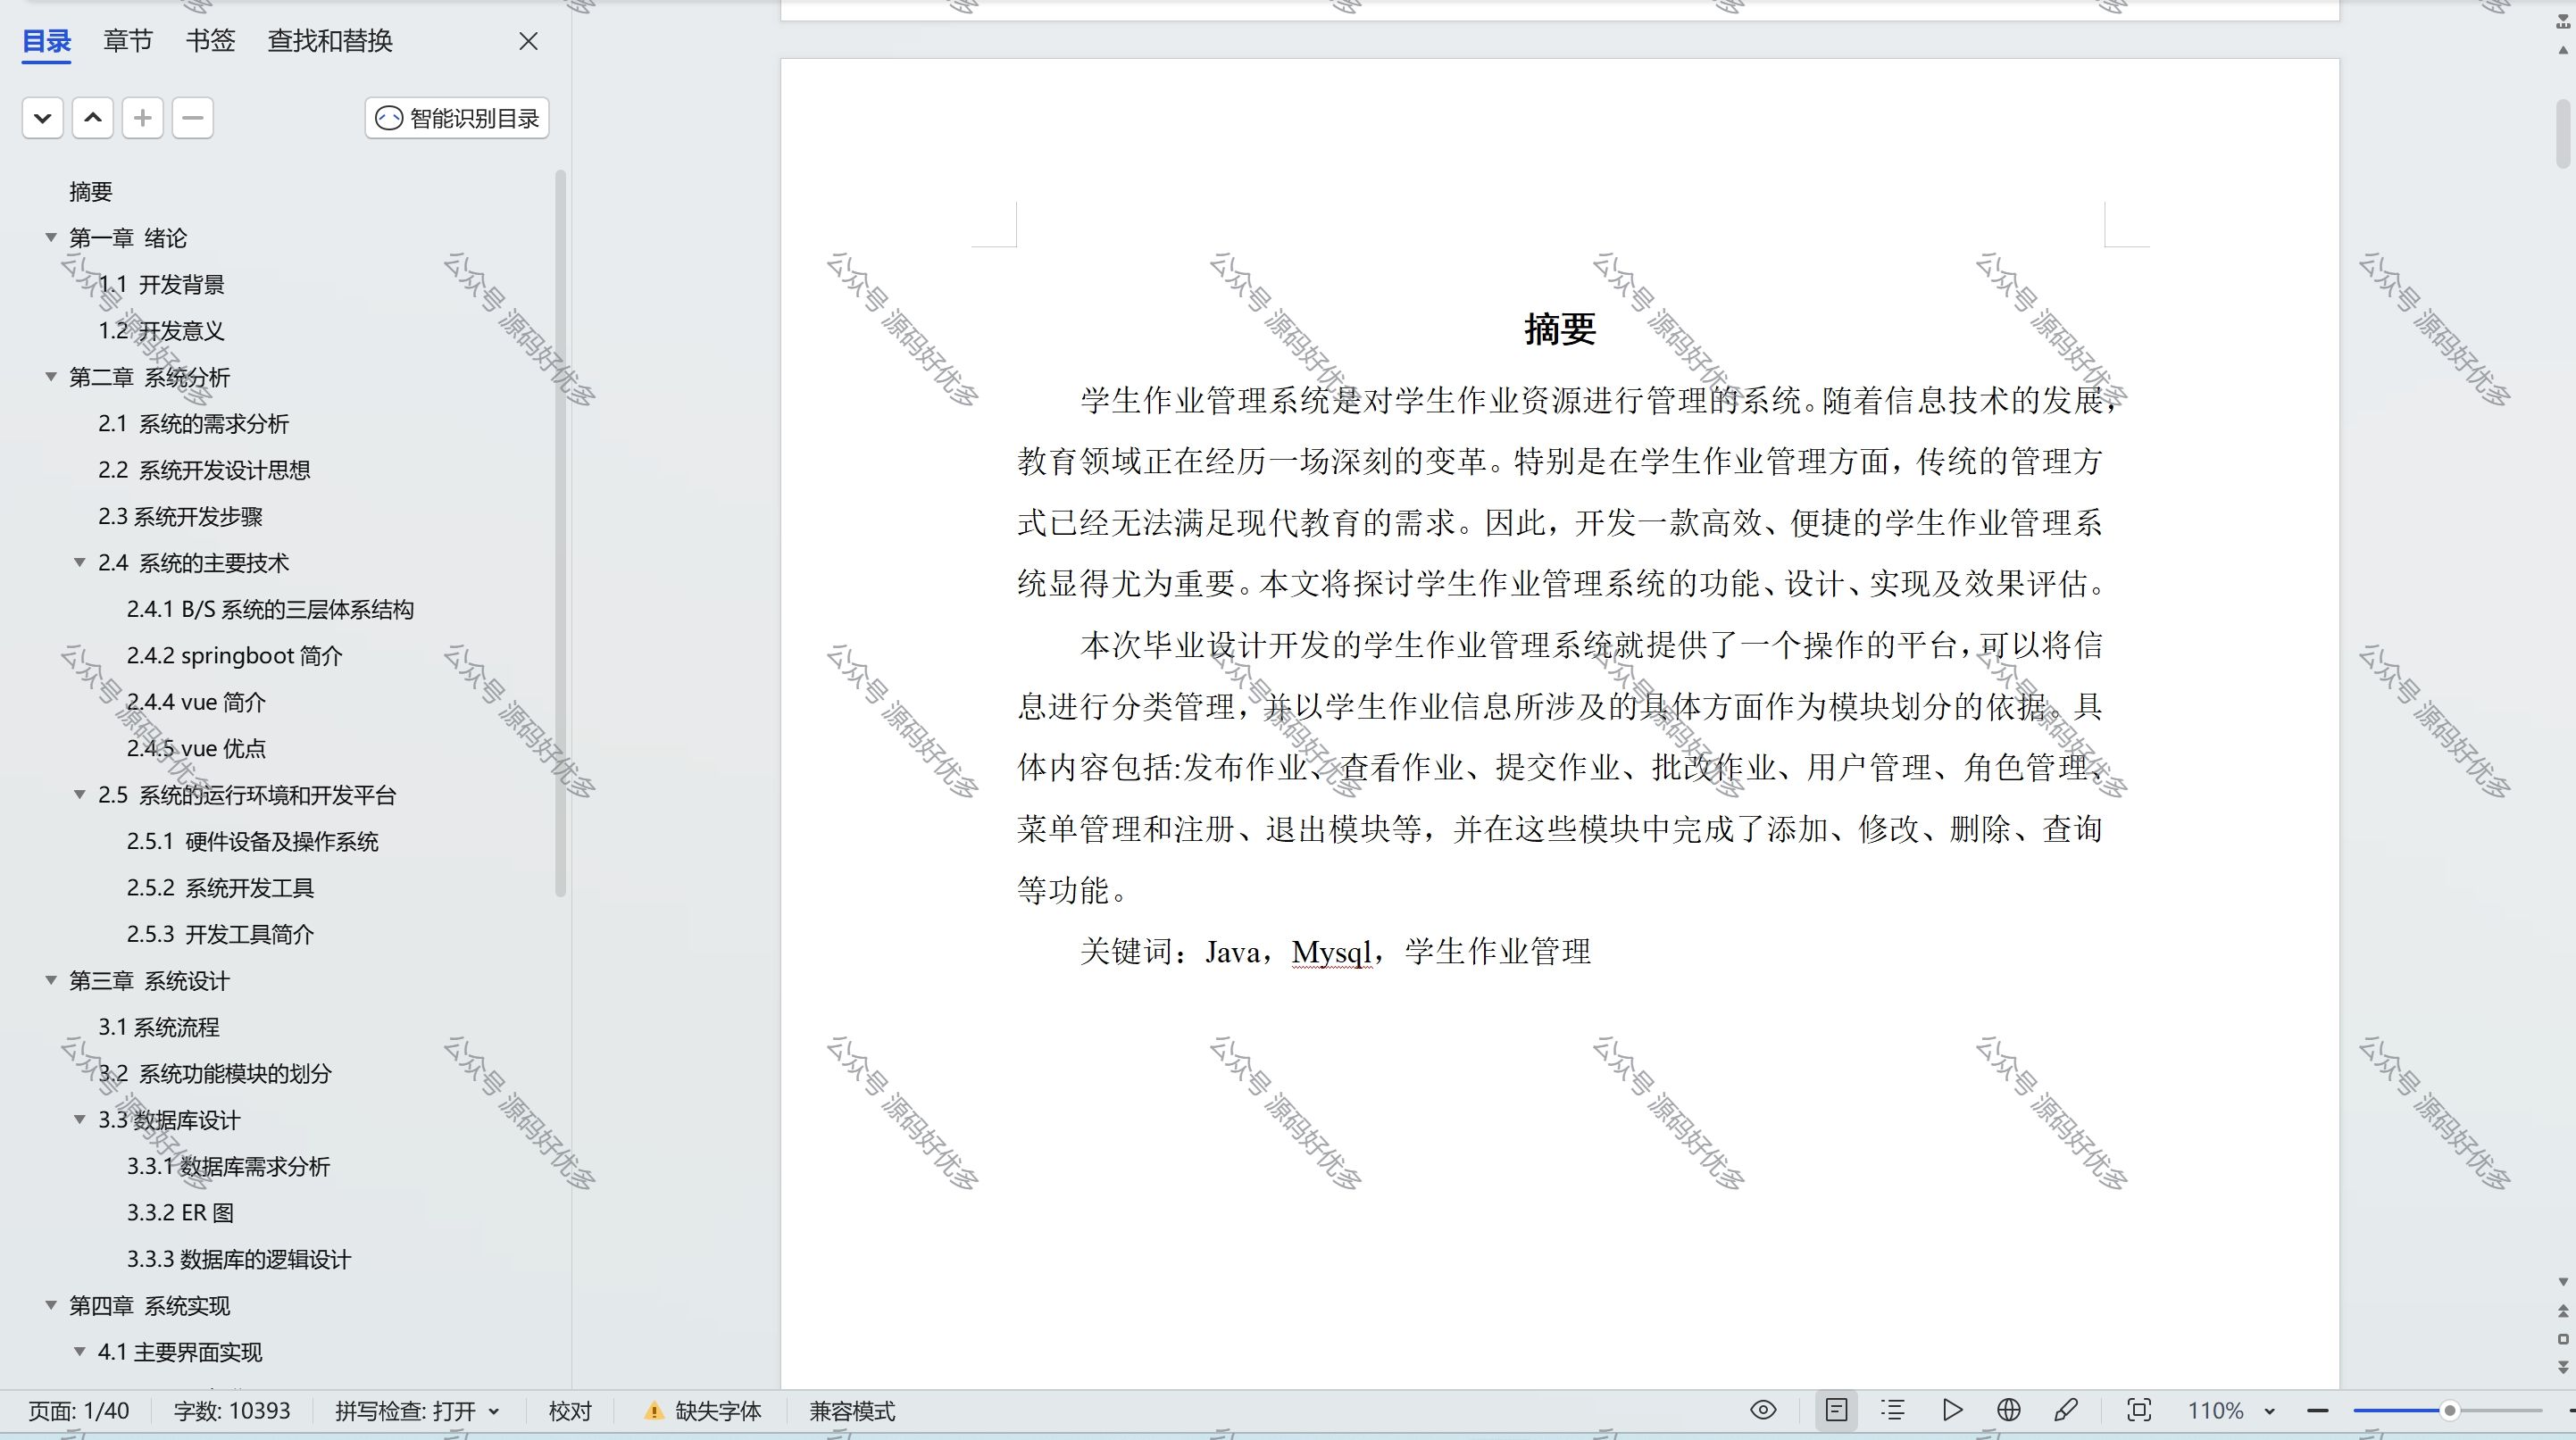Collapse the 第一章 绪论 outline node
This screenshot has height=1440, width=2576.
click(x=51, y=237)
